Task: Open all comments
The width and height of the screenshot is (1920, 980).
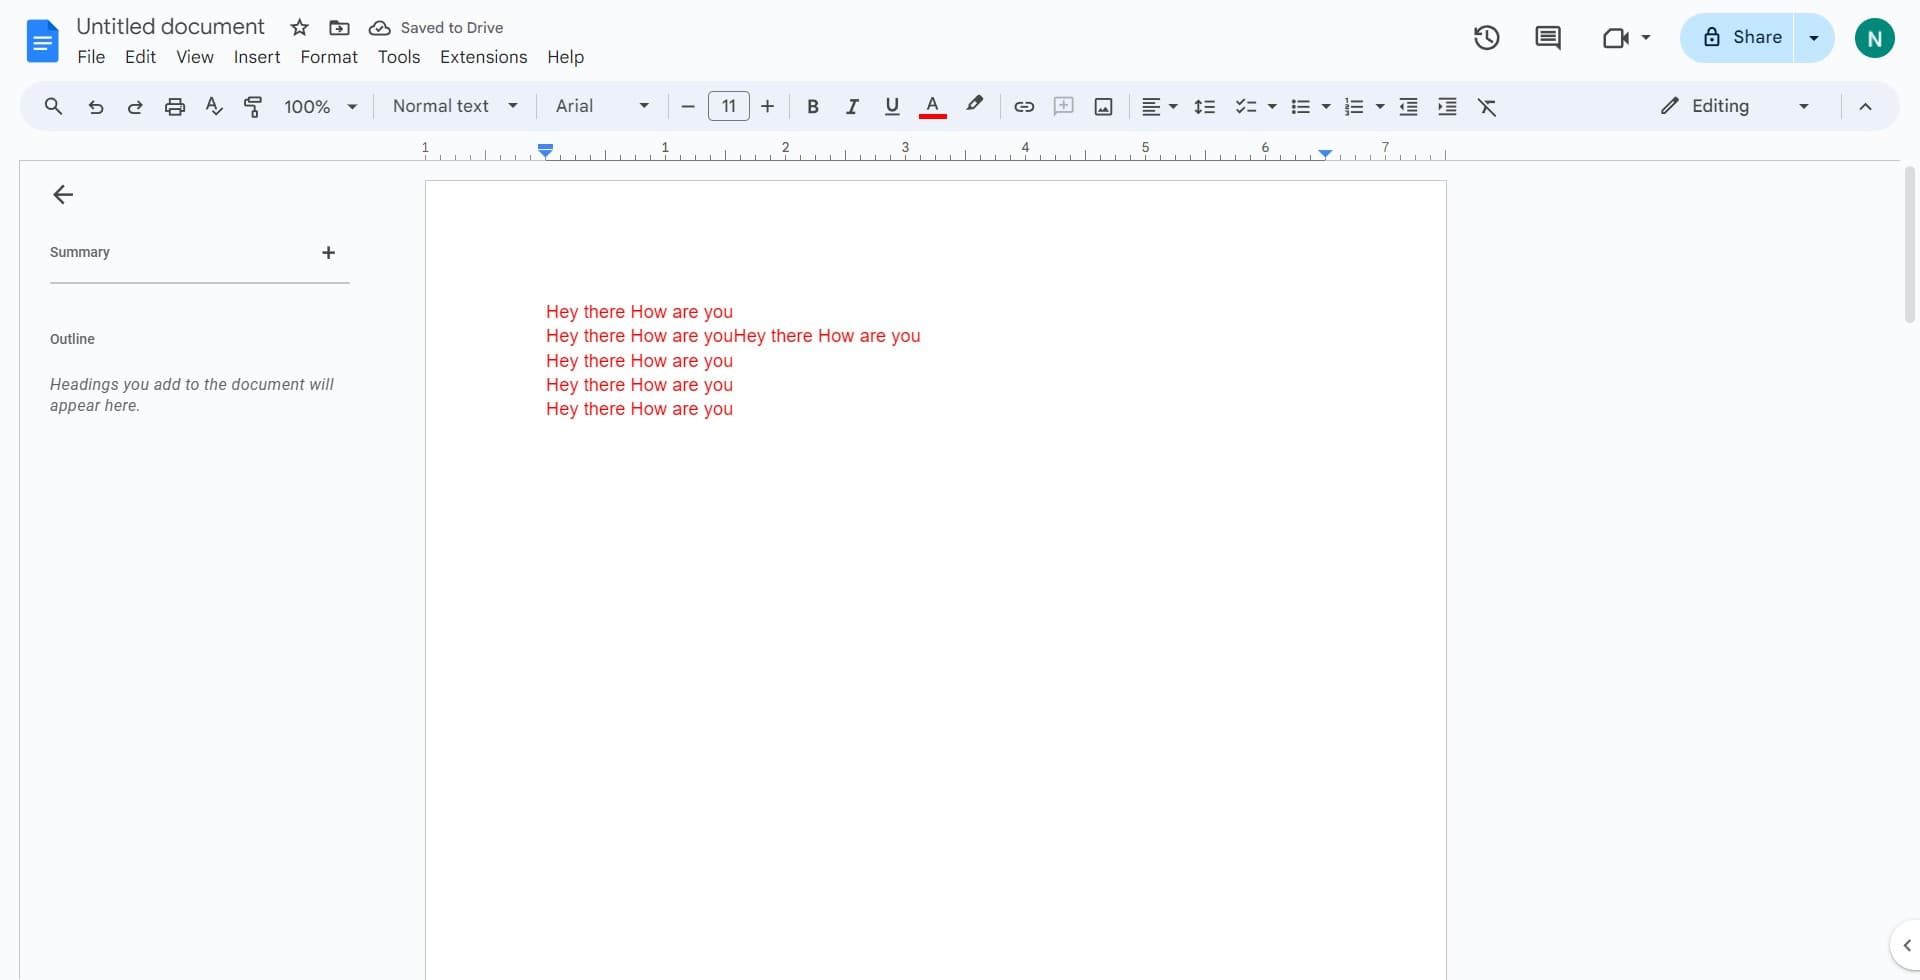Action: [1547, 37]
